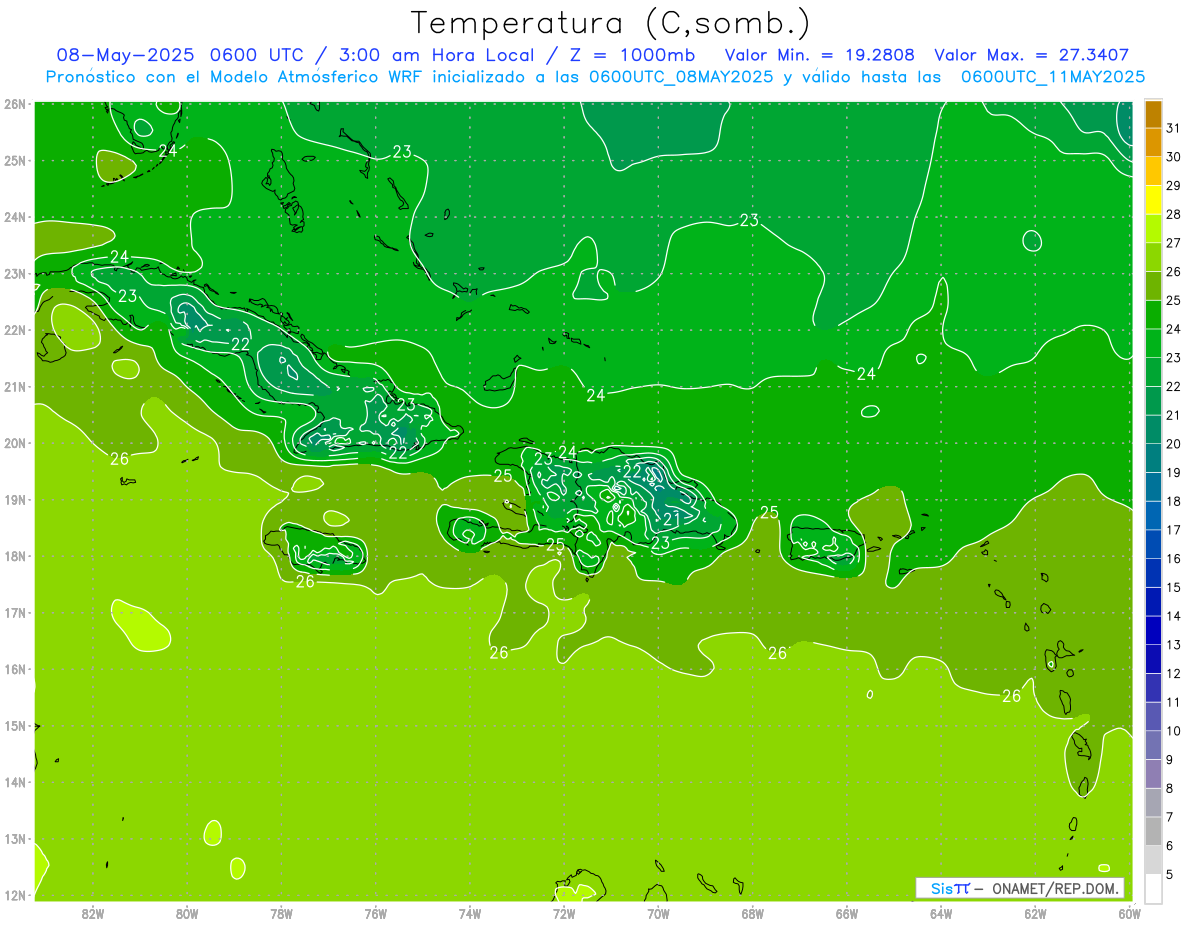The width and height of the screenshot is (1200, 927).
Task: Click the "Temperatura (C,somb.)" chart title
Action: [610, 23]
